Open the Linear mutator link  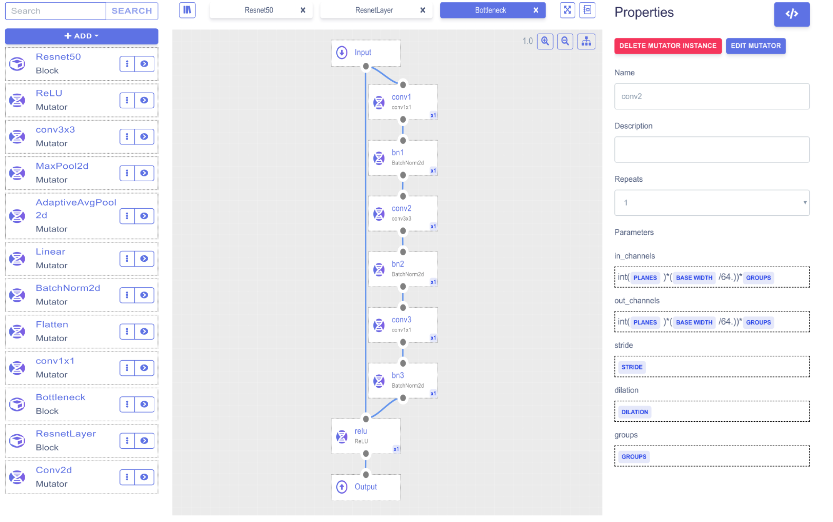coord(50,252)
